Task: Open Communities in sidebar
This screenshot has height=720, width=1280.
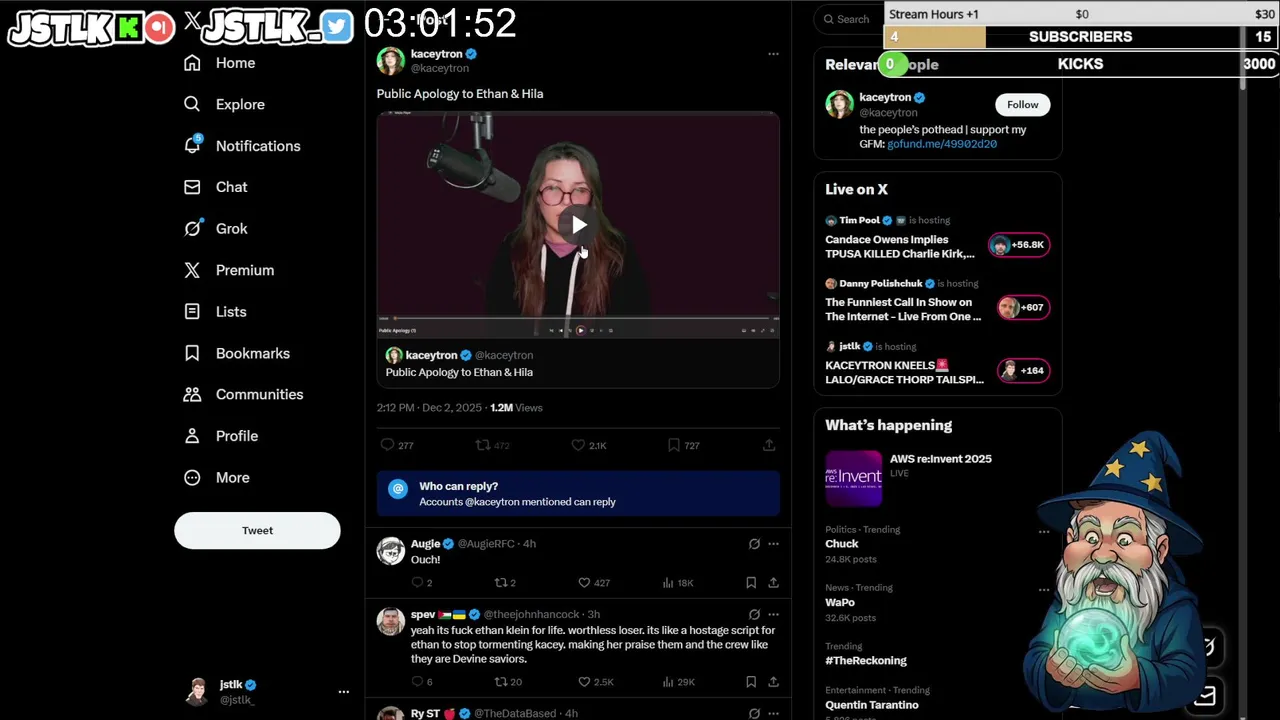Action: pos(244,394)
